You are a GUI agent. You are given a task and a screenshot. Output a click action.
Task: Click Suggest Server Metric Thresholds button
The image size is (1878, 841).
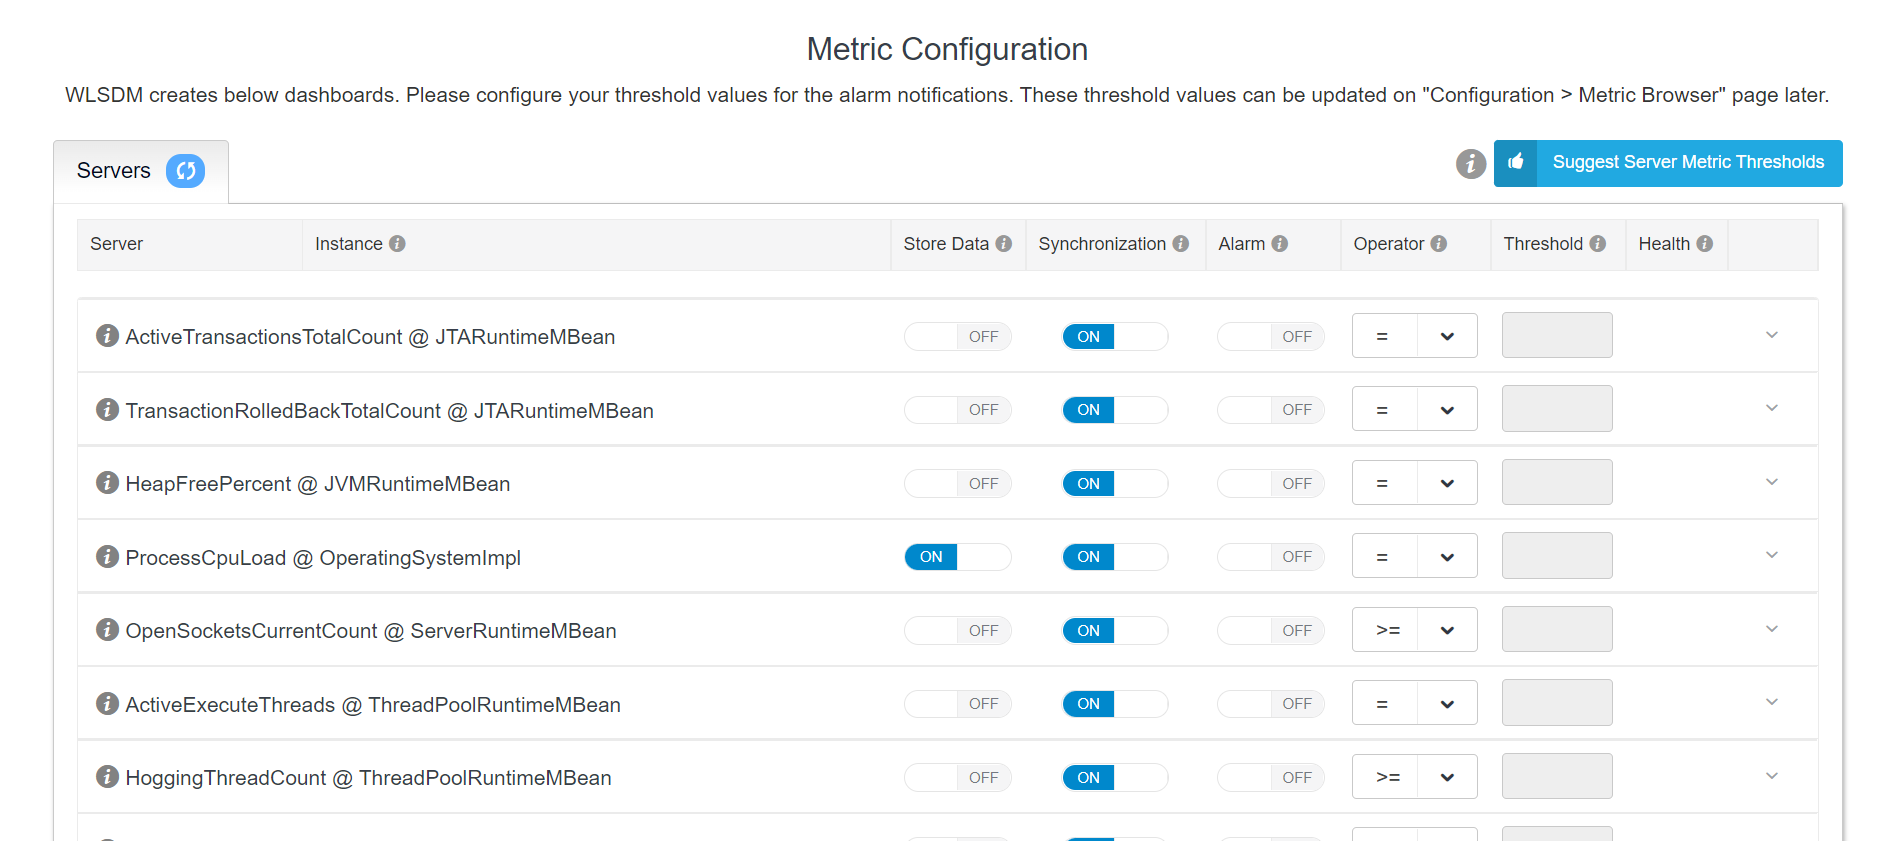(x=1687, y=163)
